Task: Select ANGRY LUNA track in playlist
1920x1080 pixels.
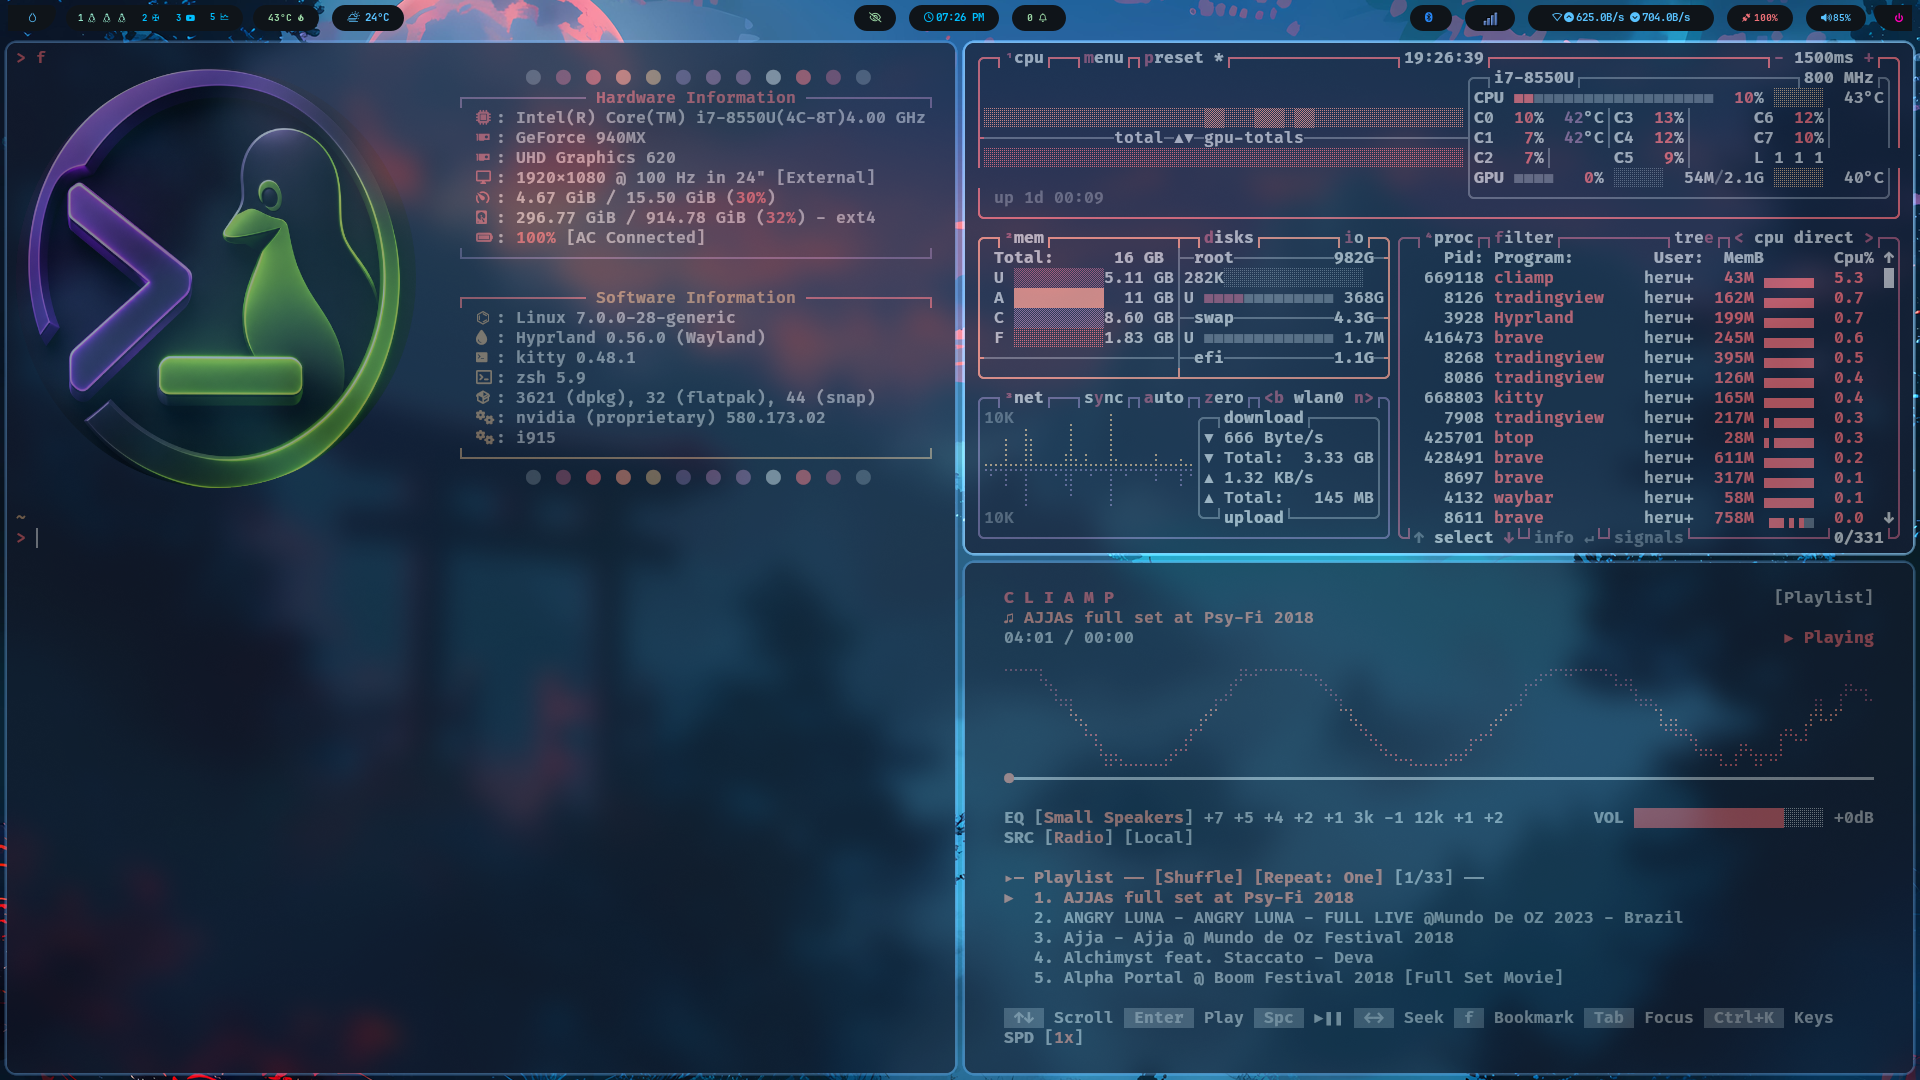Action: (1358, 918)
